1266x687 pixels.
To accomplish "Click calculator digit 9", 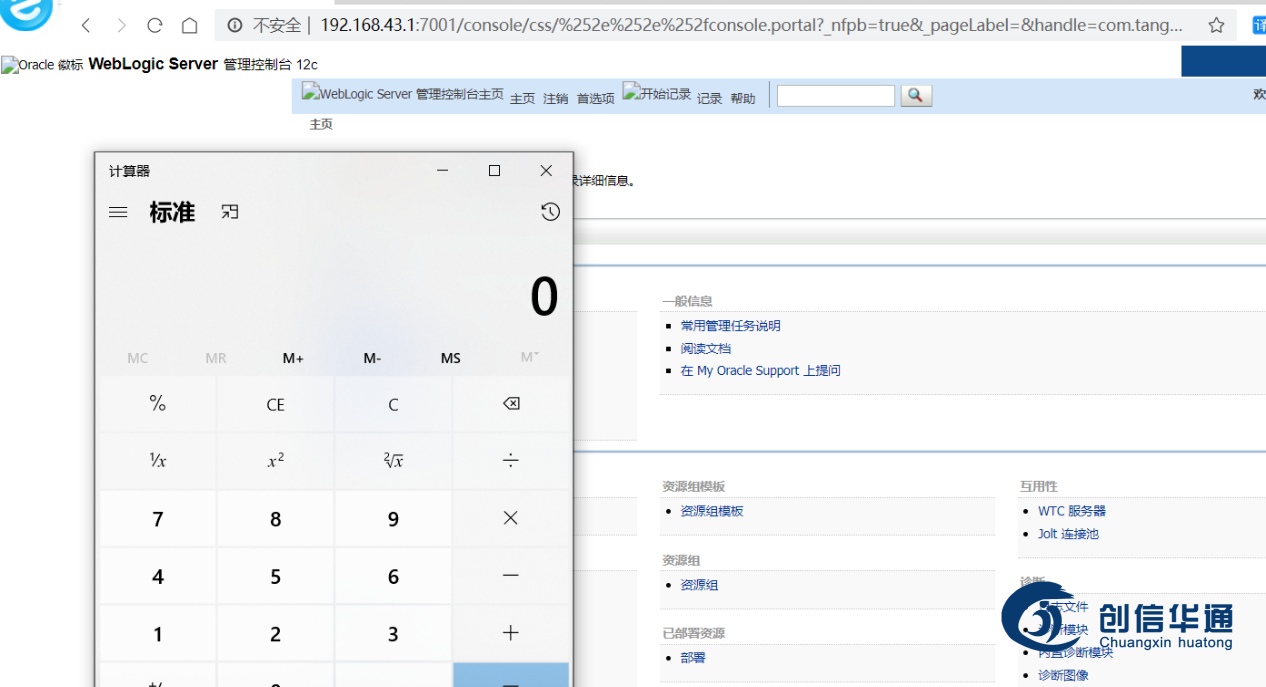I will pyautogui.click(x=393, y=518).
